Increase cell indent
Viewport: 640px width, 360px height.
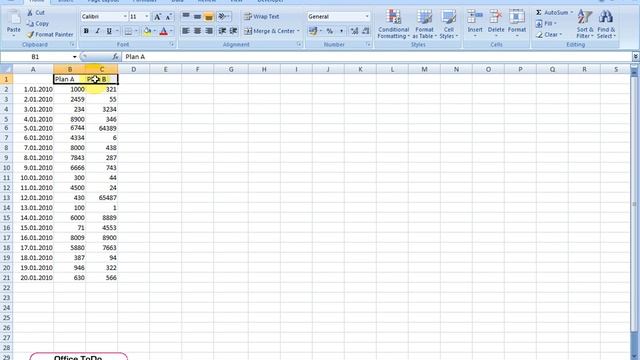[234, 31]
